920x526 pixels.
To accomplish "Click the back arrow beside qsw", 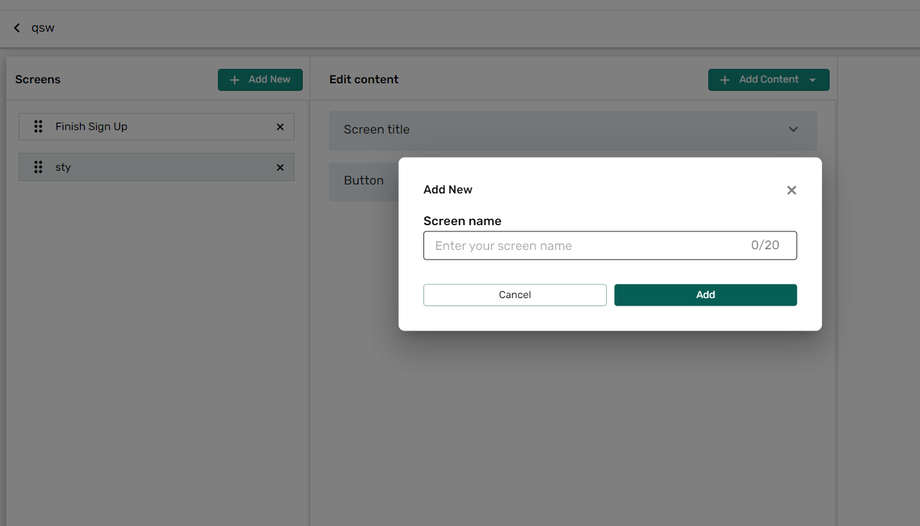I will tap(17, 28).
